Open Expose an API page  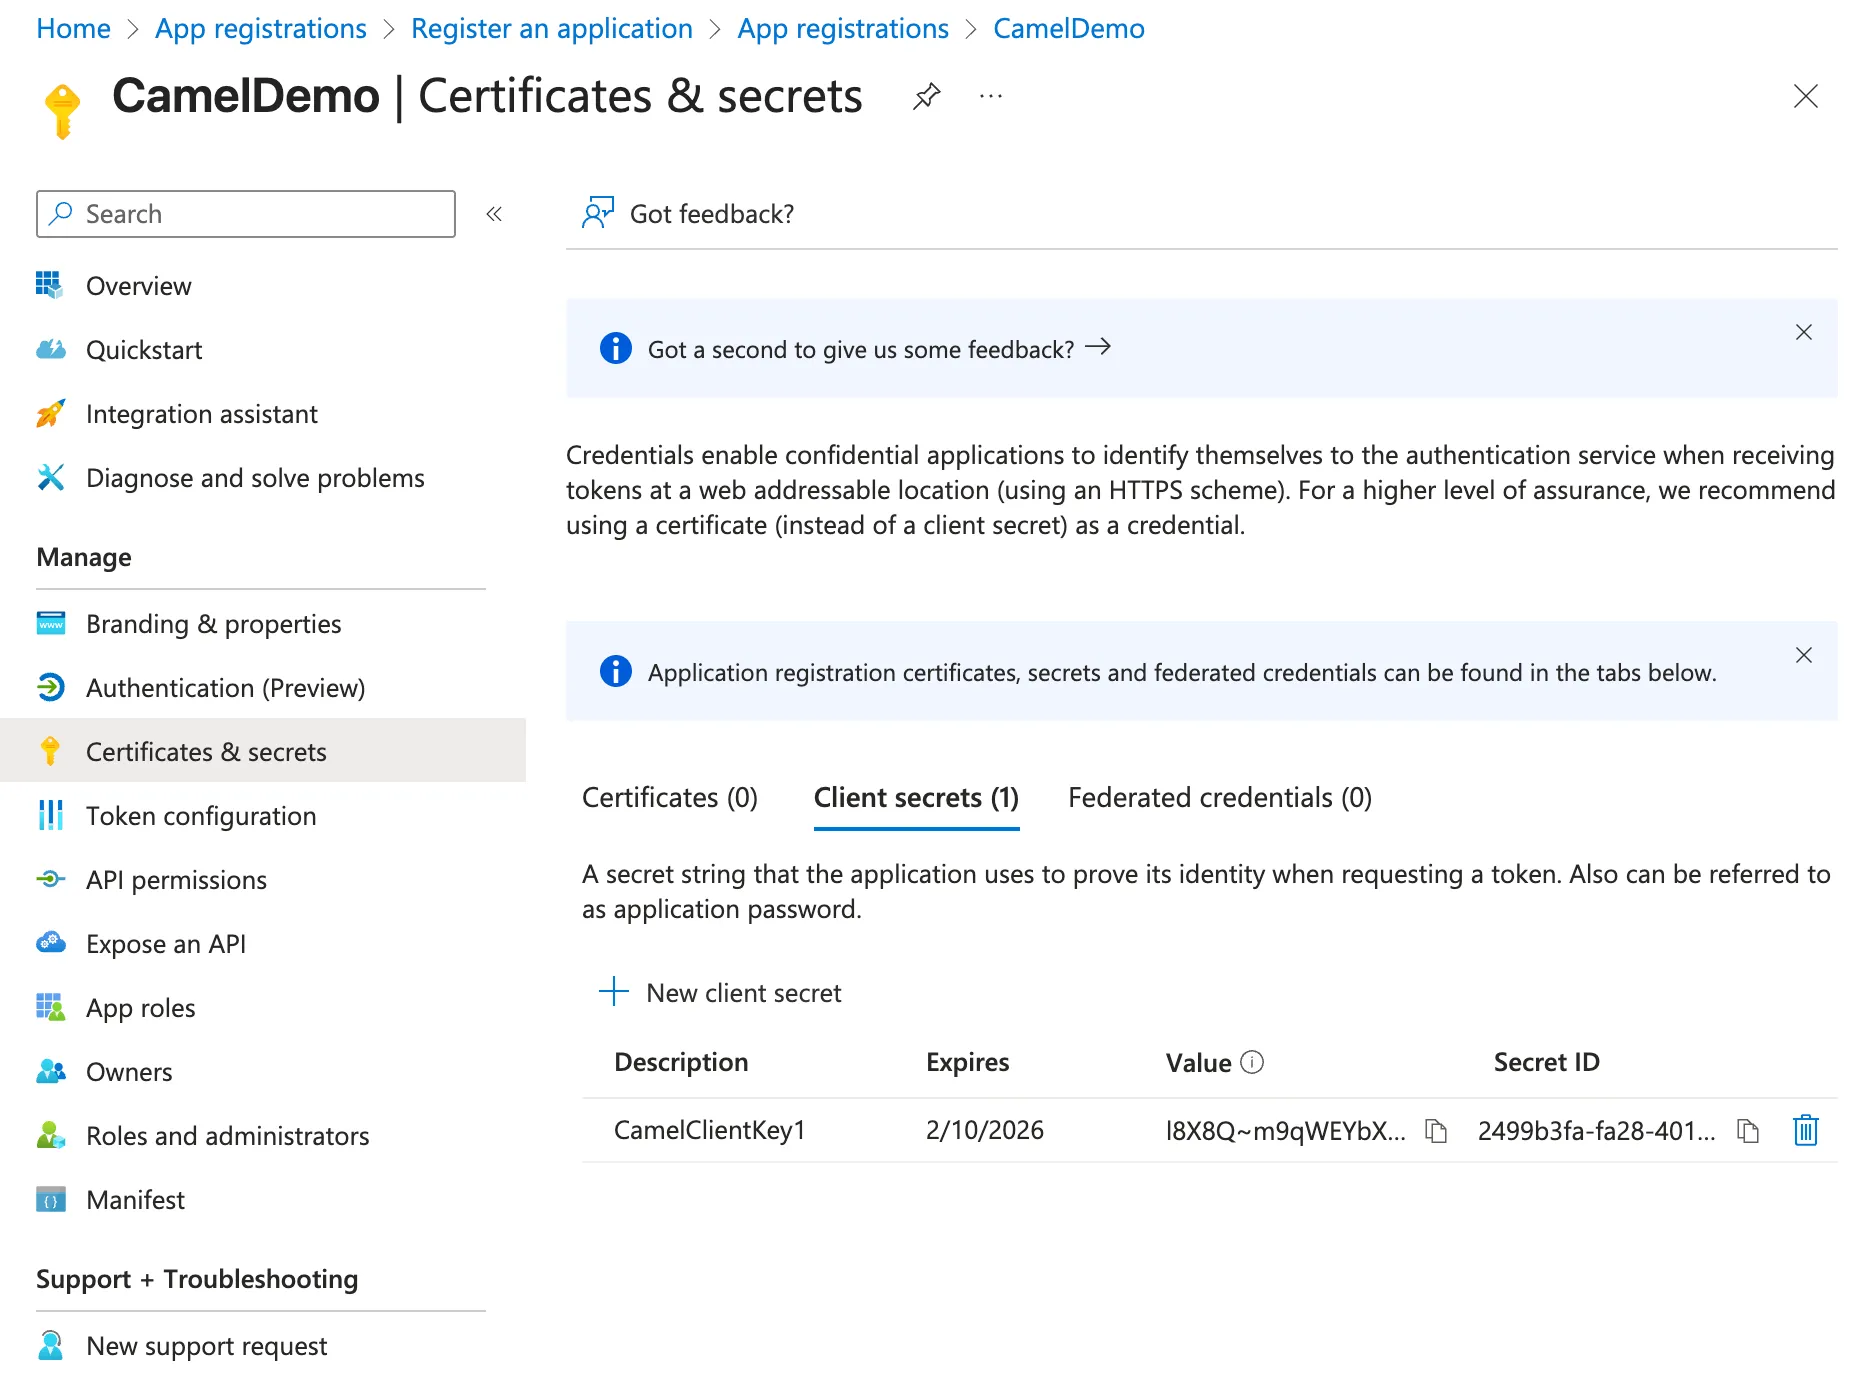click(166, 944)
